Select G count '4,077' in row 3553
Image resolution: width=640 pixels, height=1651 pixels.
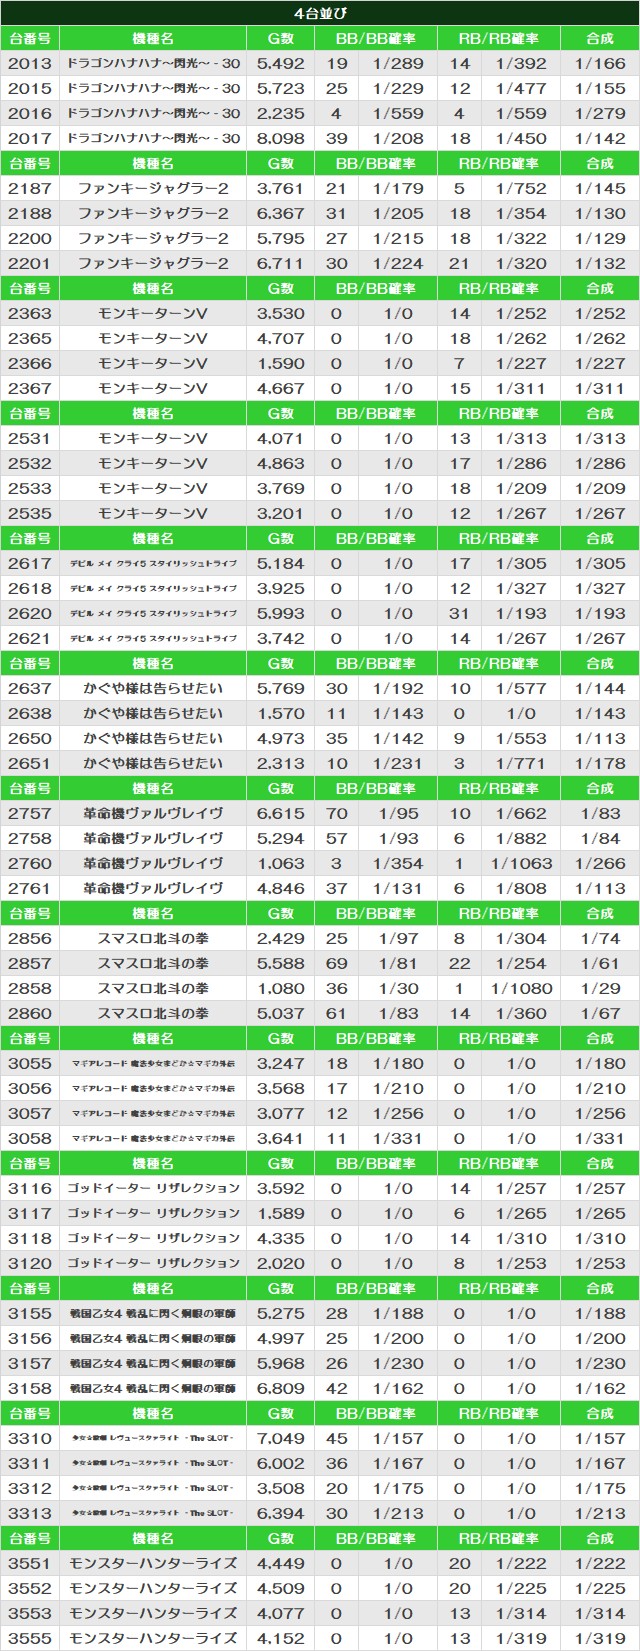click(x=281, y=1613)
